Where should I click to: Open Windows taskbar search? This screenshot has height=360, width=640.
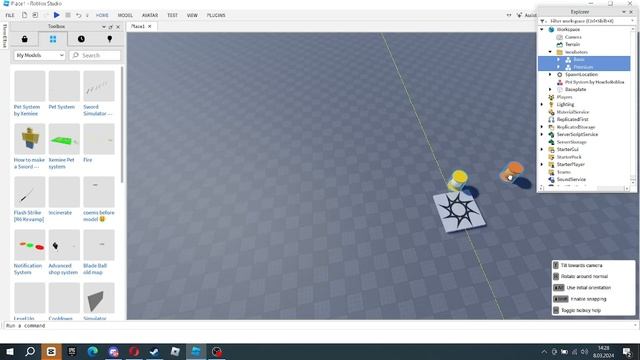(30, 351)
